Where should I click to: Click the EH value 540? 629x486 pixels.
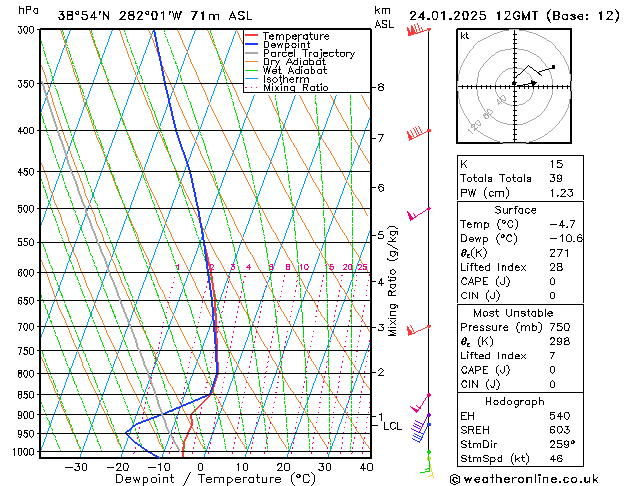coord(560,416)
